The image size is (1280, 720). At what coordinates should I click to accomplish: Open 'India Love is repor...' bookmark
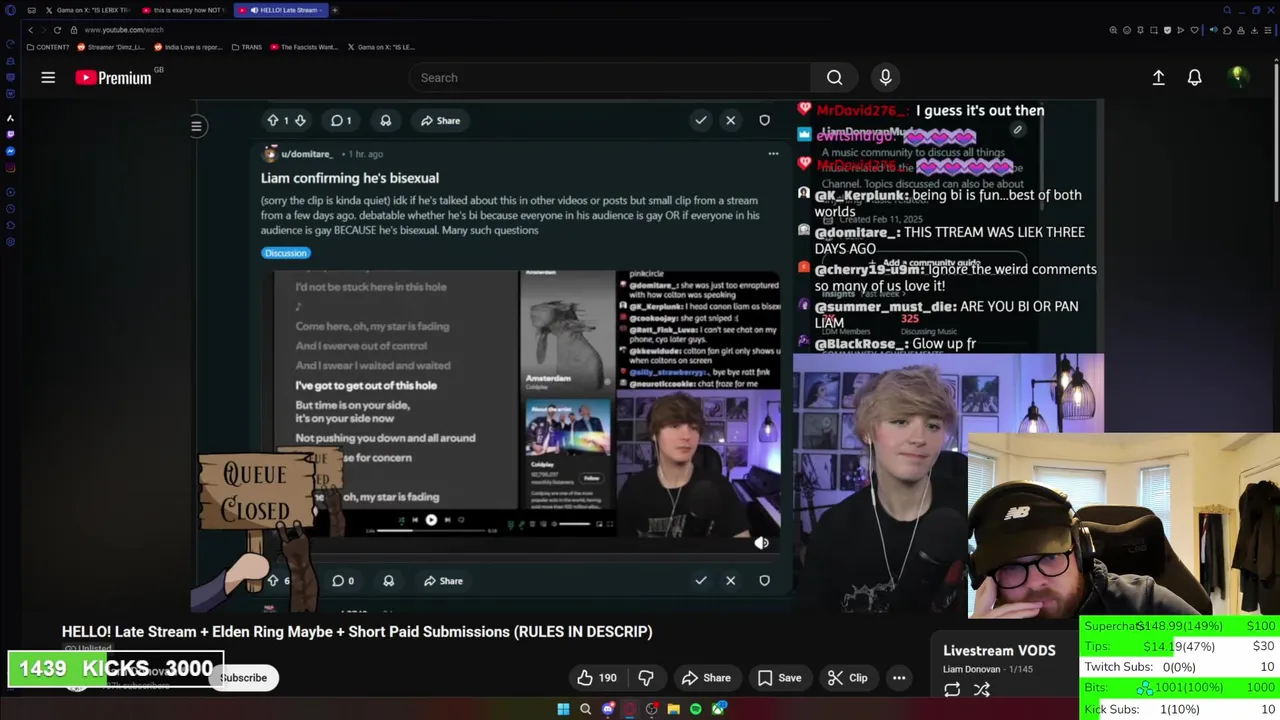[188, 47]
